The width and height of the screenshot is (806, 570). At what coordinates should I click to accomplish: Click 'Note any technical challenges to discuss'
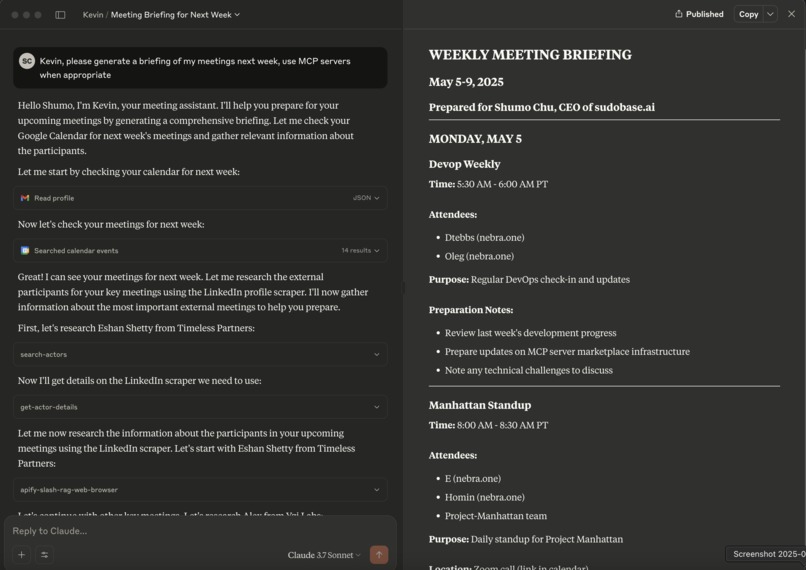(528, 370)
